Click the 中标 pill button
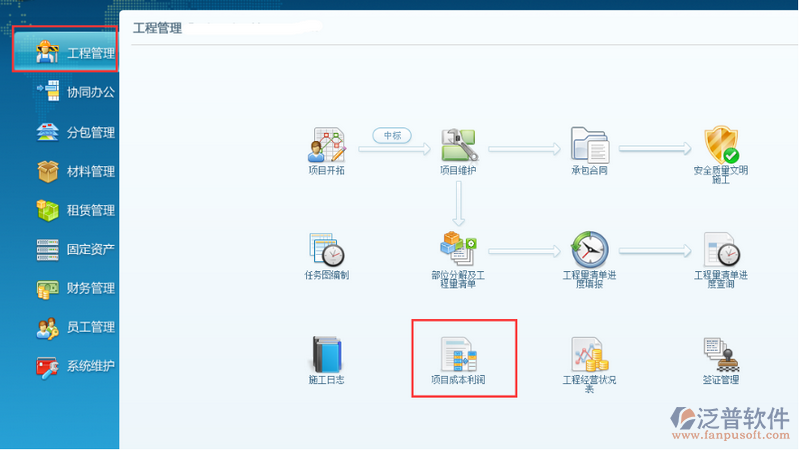This screenshot has width=800, height=451. [x=392, y=136]
